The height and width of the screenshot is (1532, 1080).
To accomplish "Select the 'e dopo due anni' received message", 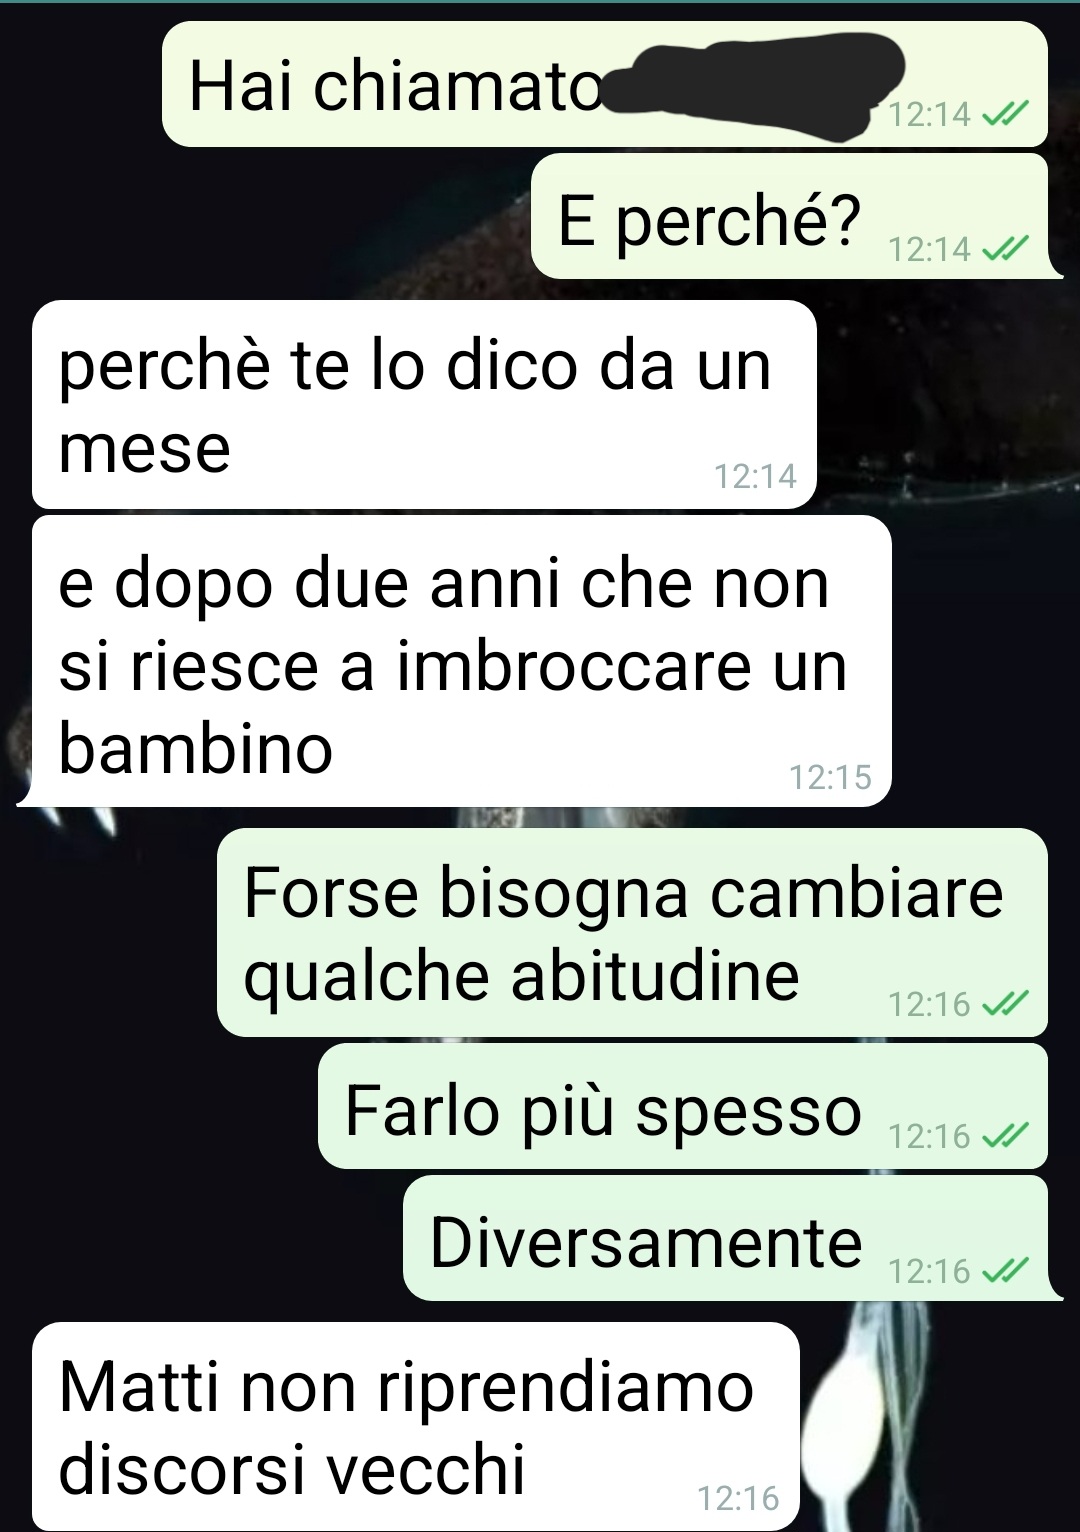I will tap(461, 661).
